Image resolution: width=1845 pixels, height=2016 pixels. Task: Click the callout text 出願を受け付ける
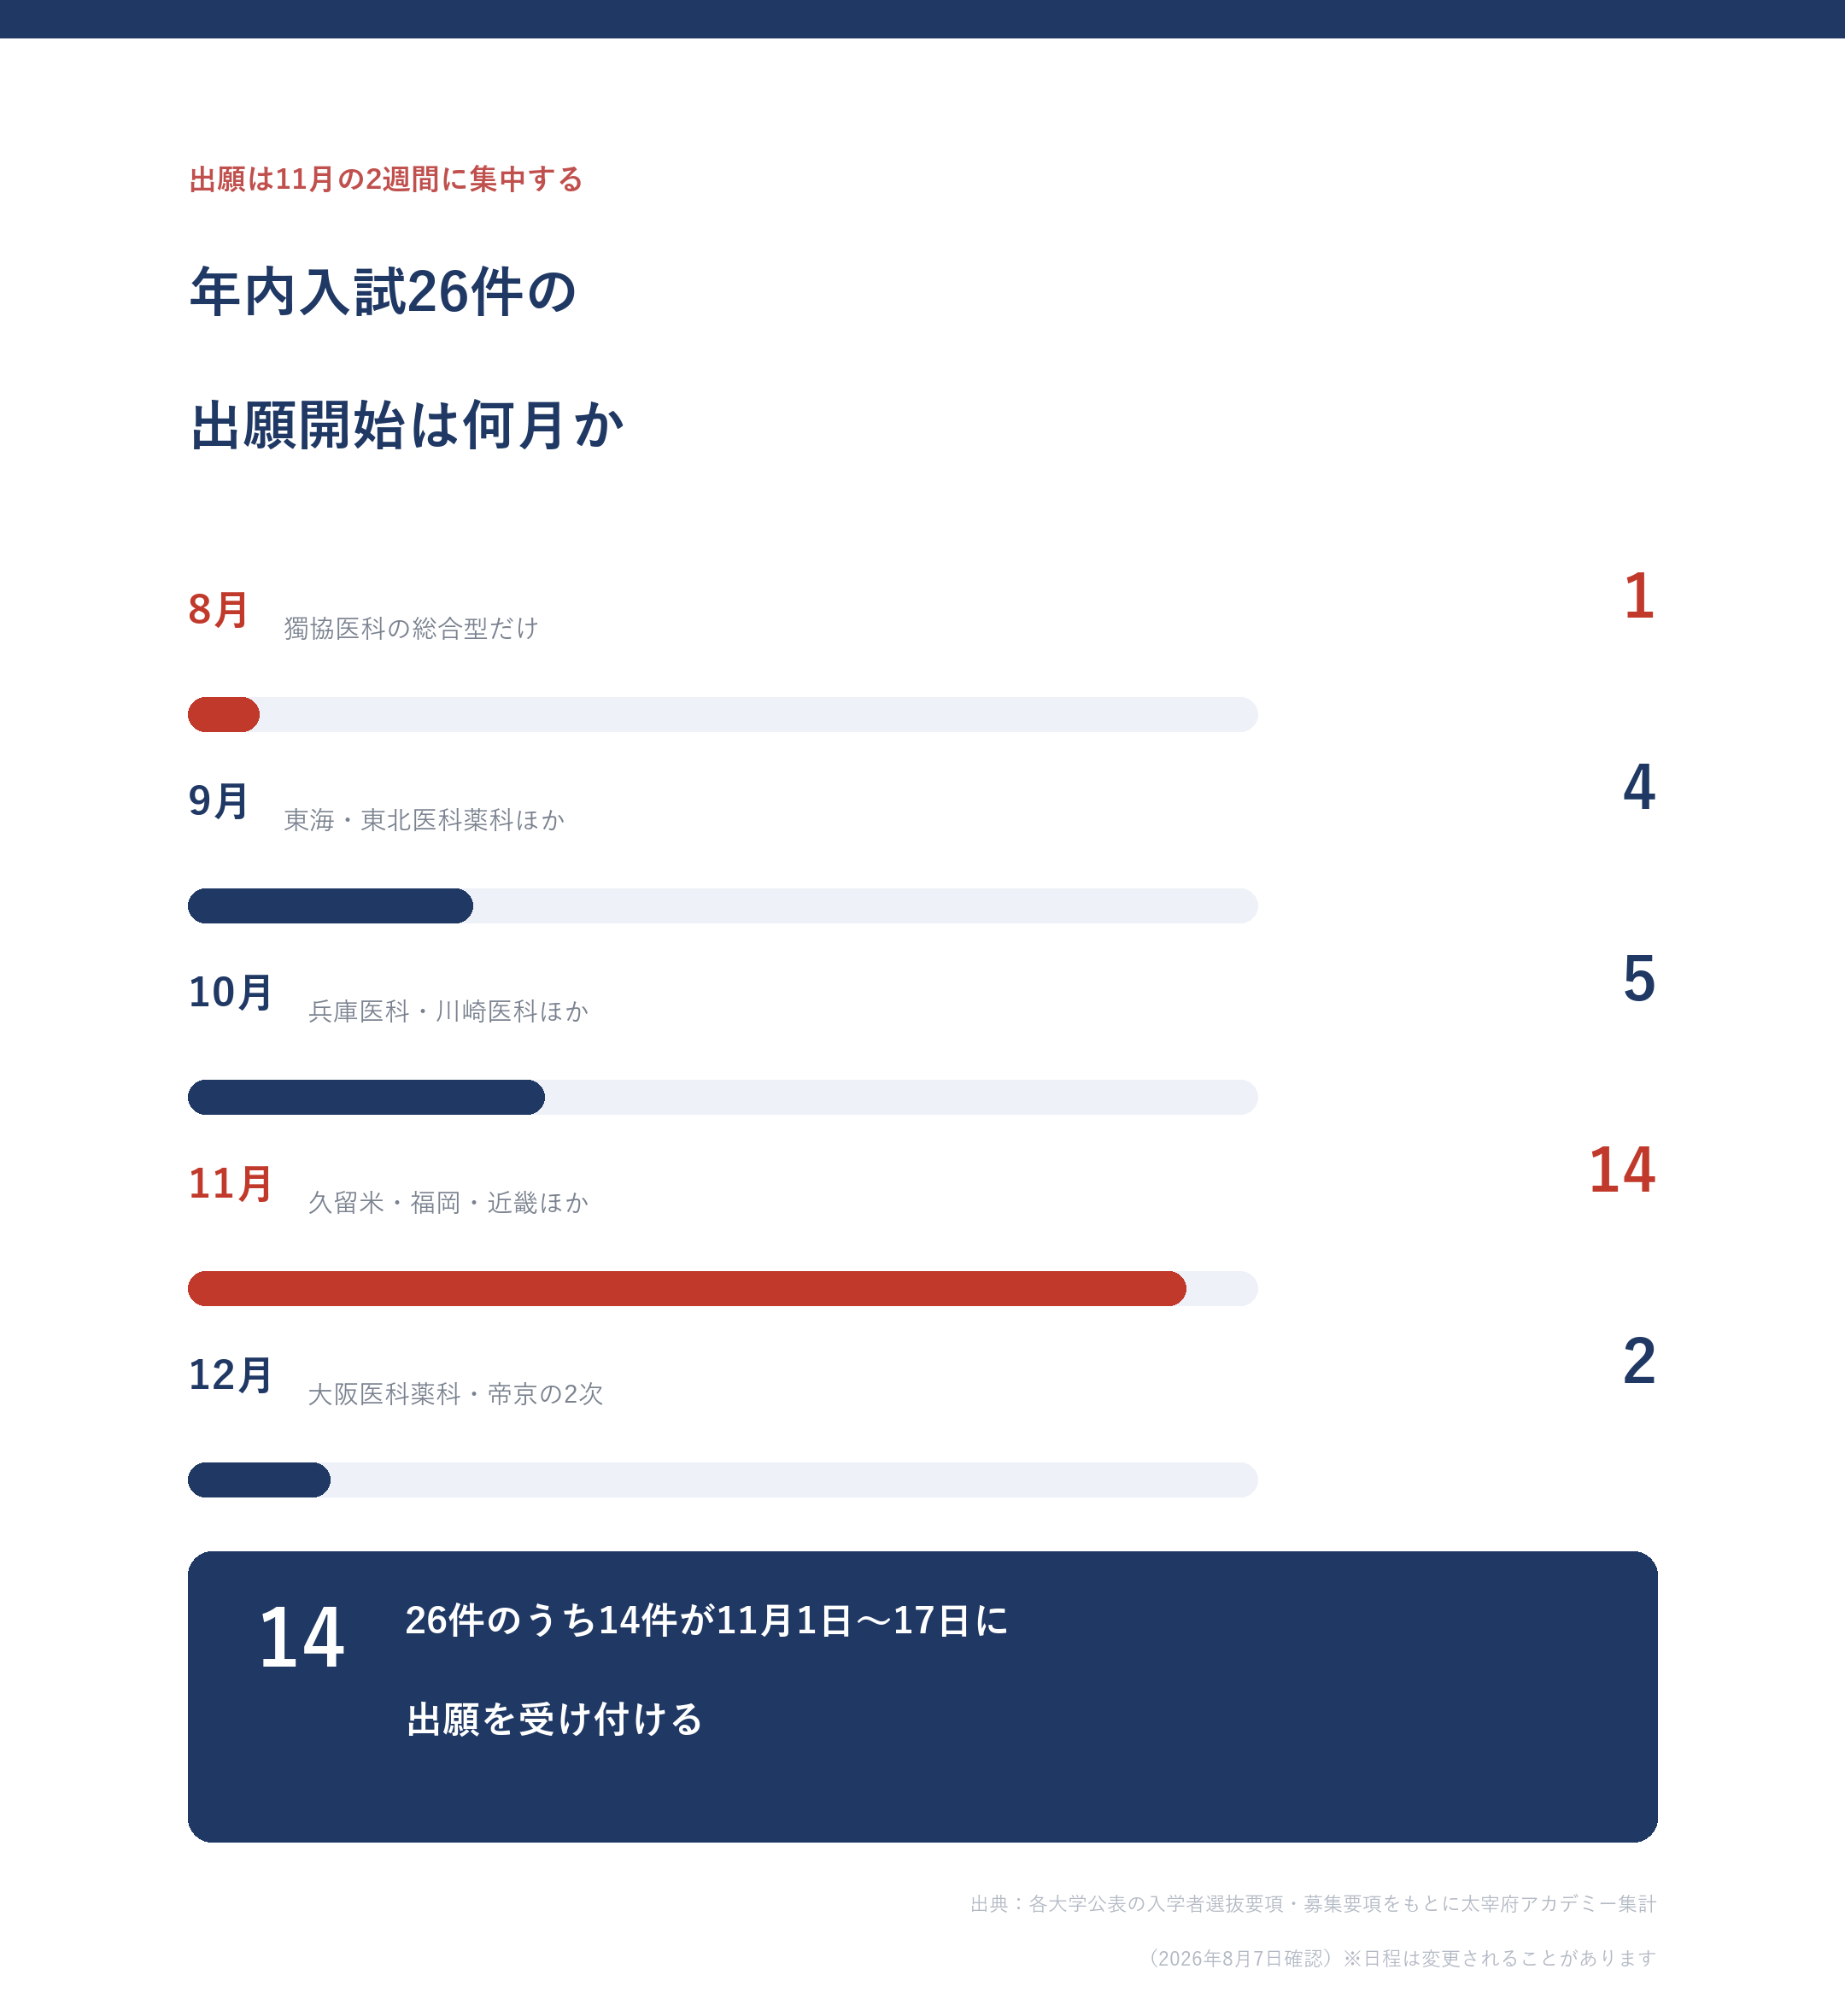(555, 1719)
